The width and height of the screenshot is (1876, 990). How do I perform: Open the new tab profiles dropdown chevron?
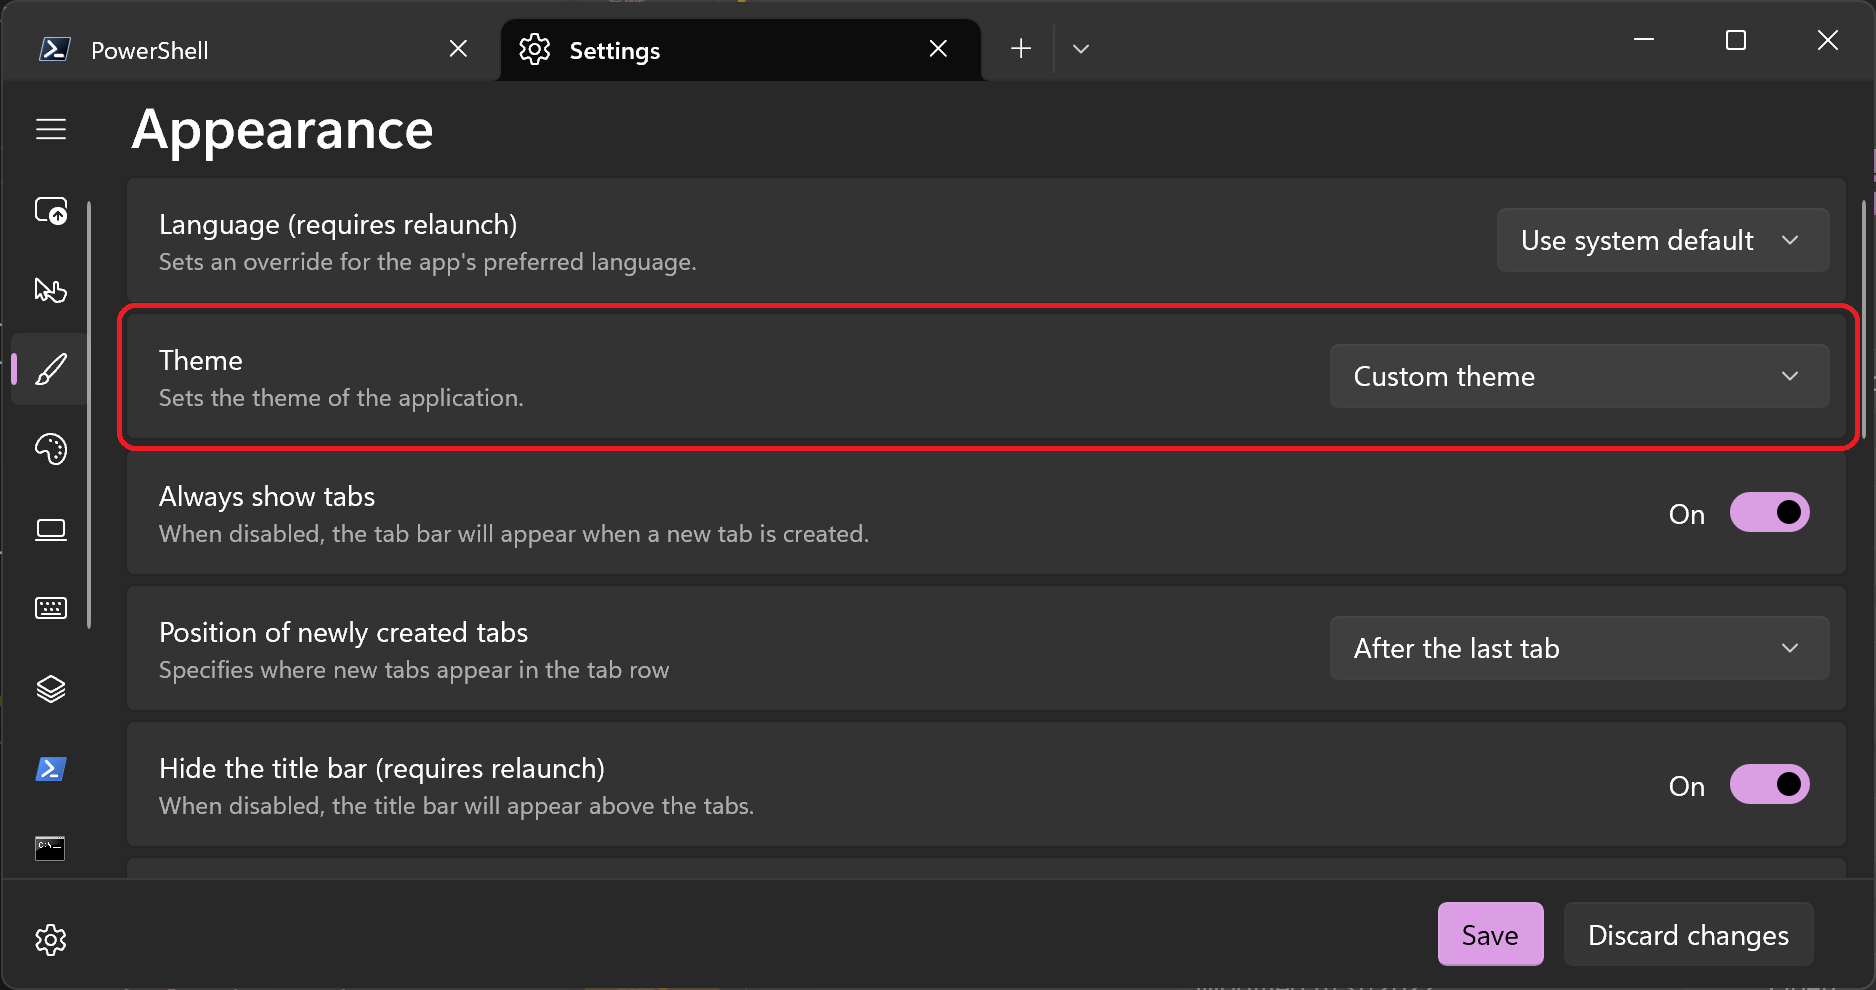click(x=1081, y=48)
